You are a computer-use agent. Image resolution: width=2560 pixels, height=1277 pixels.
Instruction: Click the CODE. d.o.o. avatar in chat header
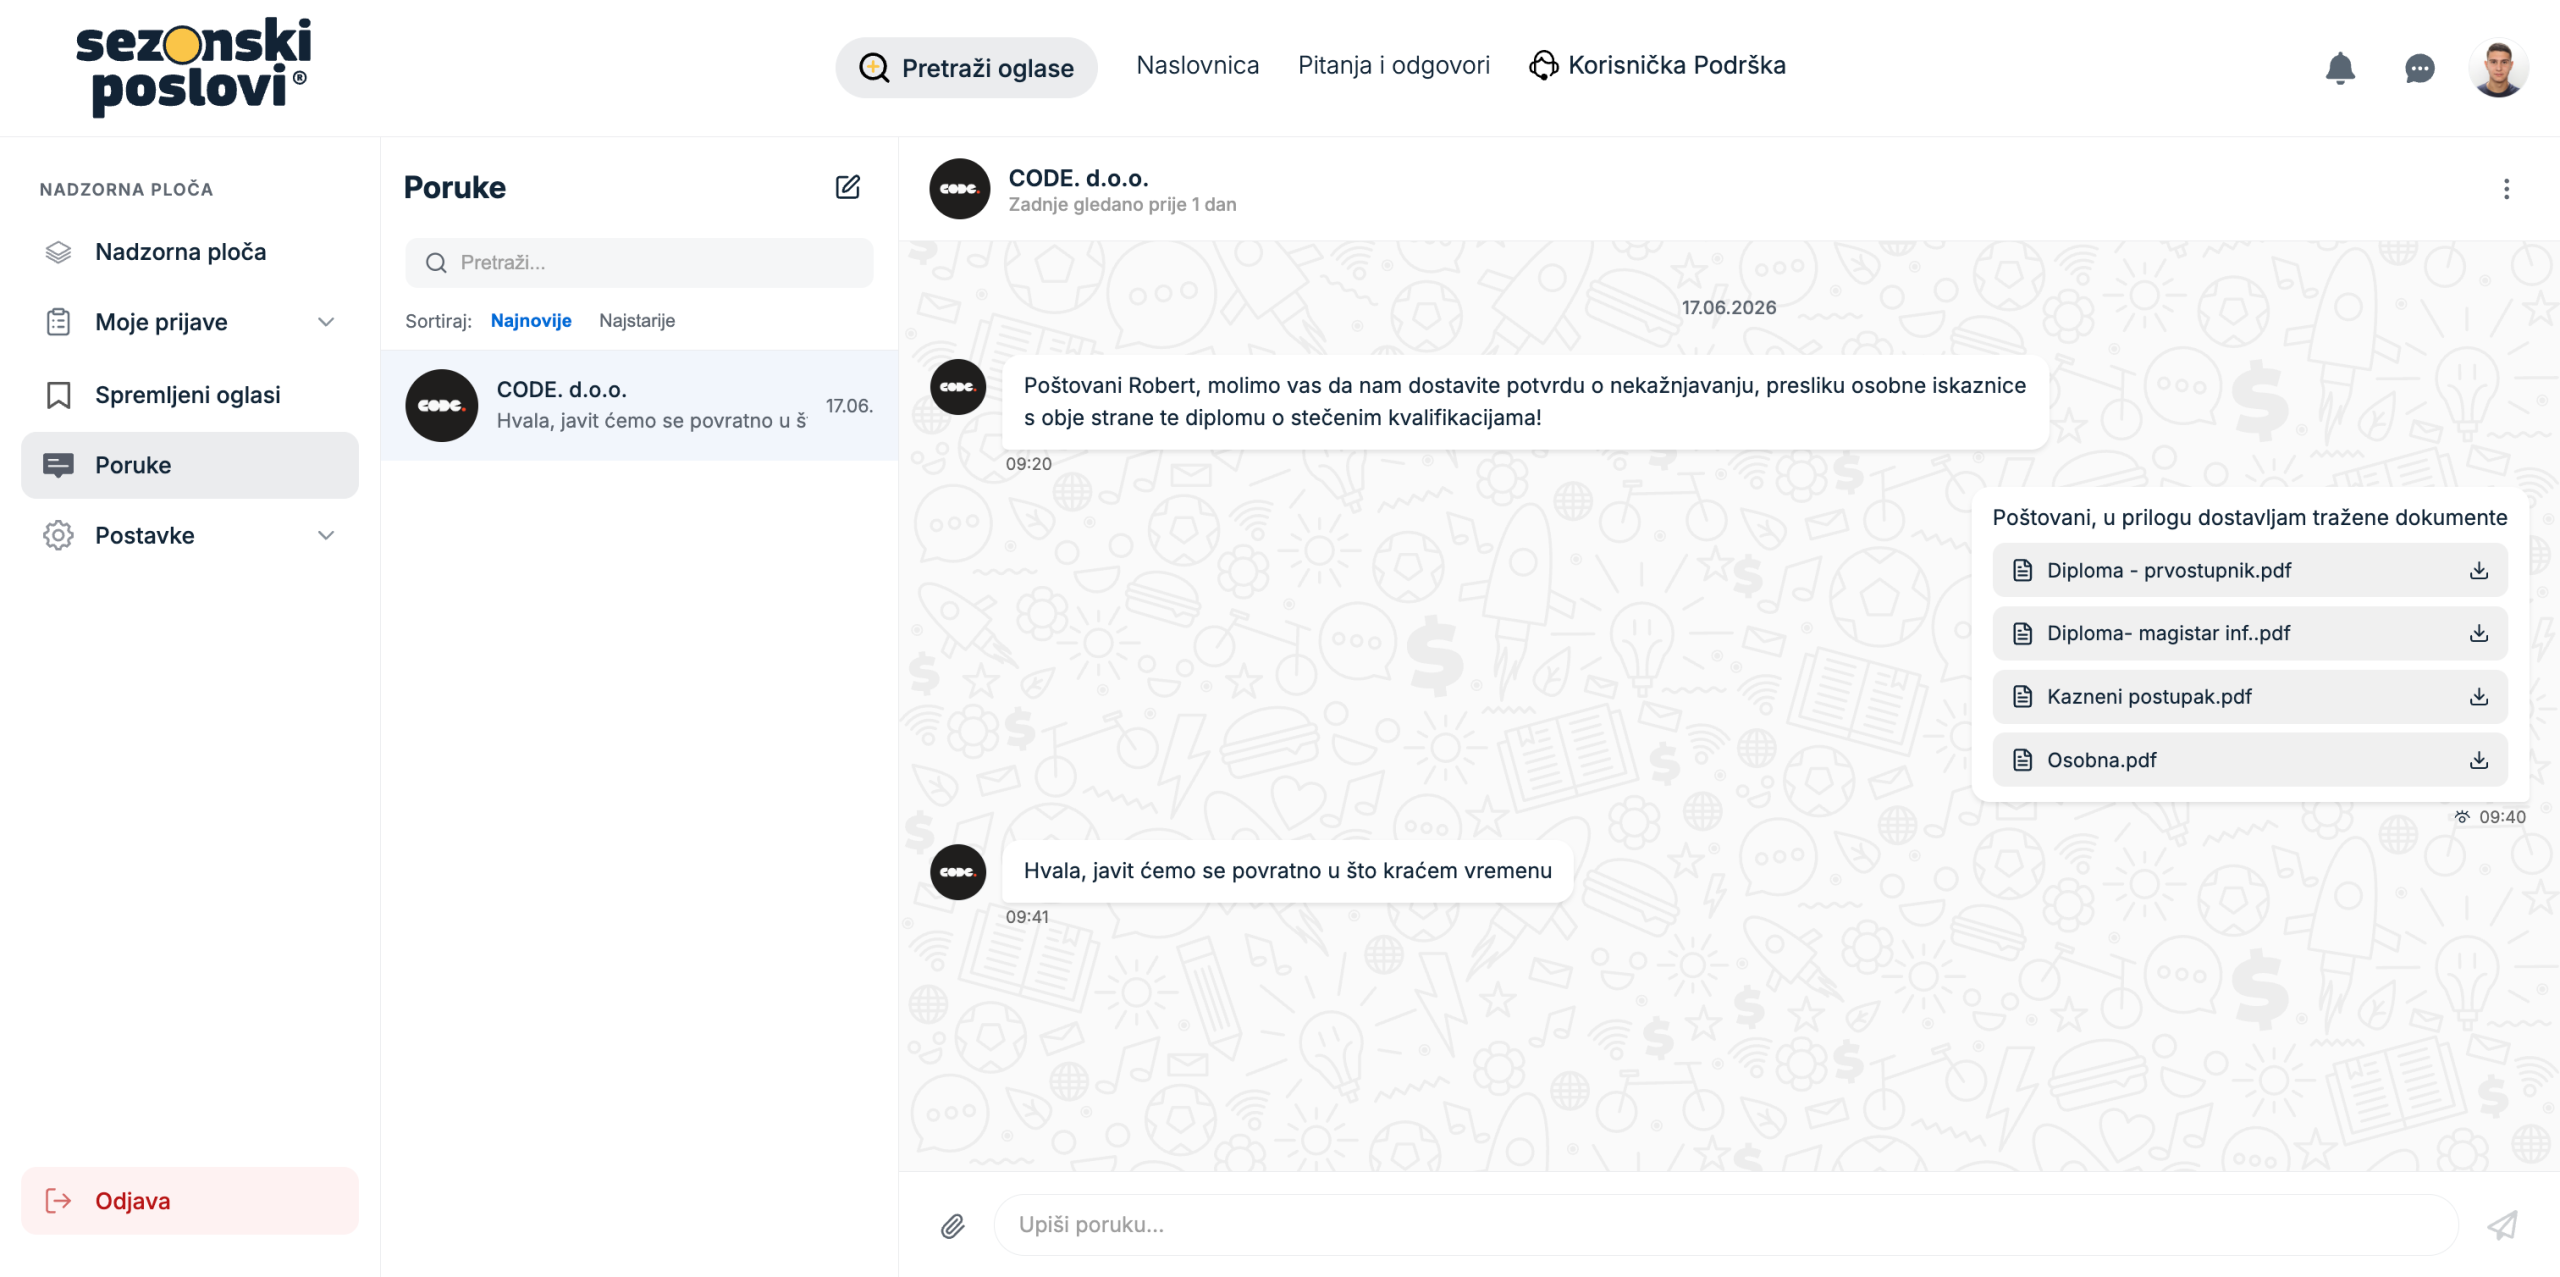(959, 189)
